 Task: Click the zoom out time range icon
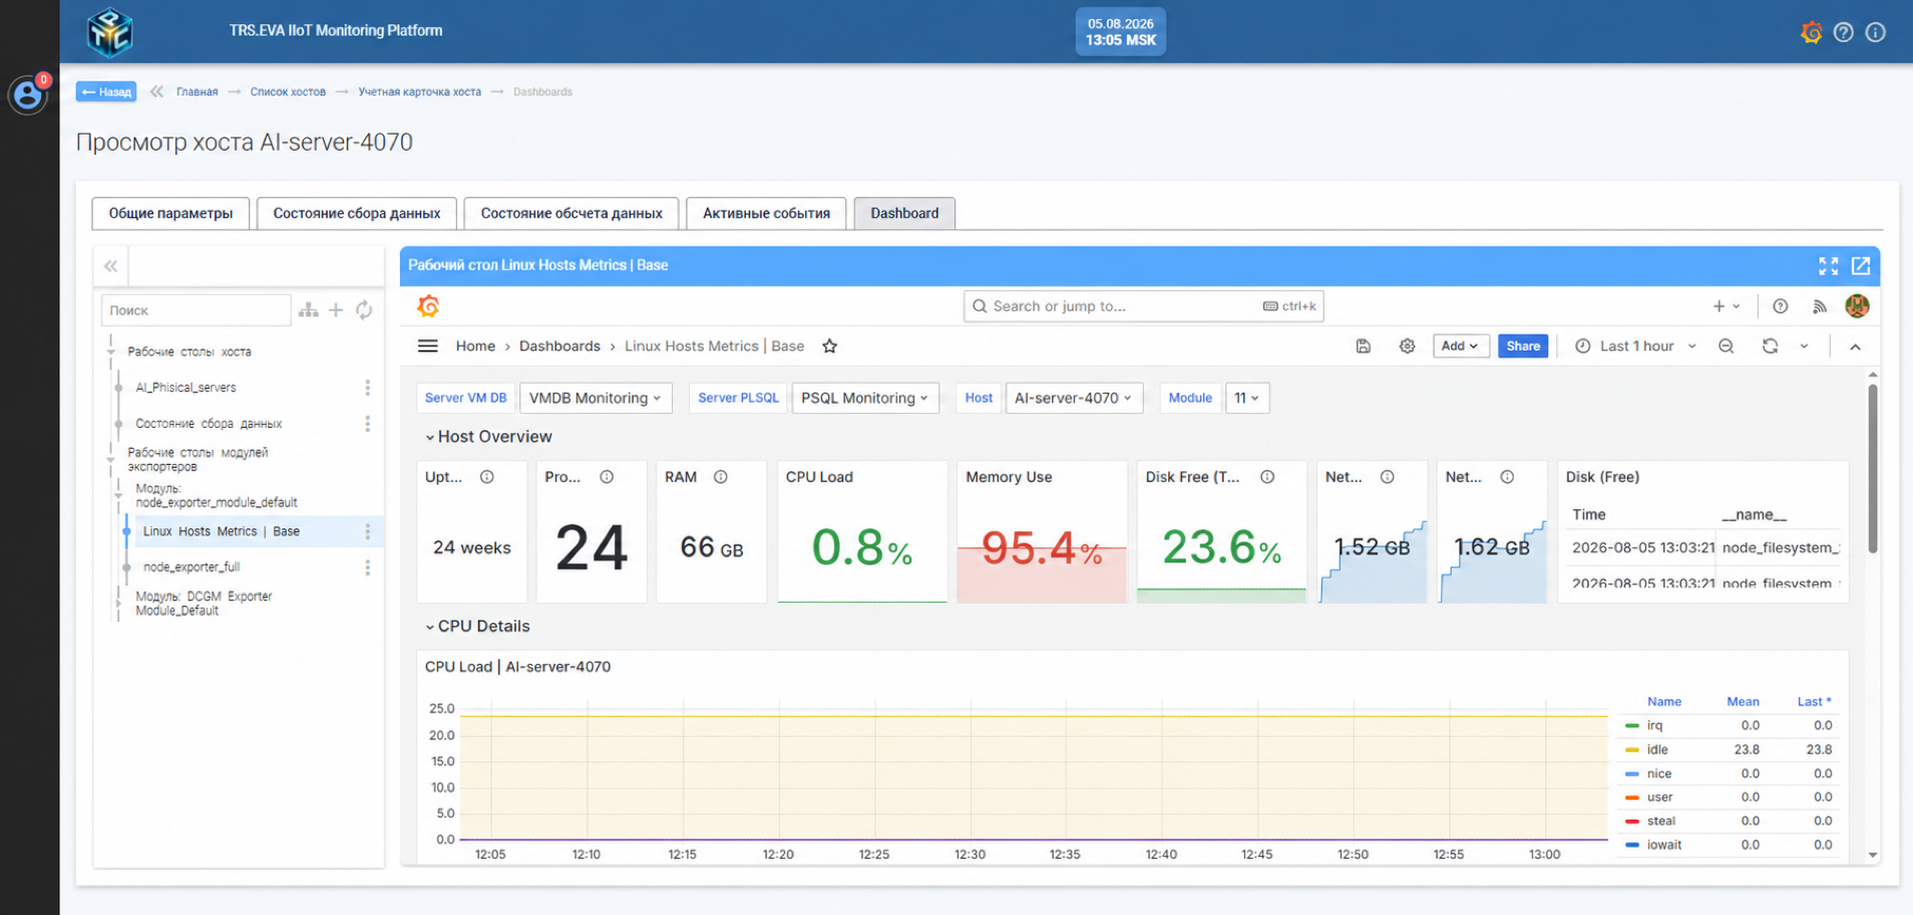tap(1726, 346)
